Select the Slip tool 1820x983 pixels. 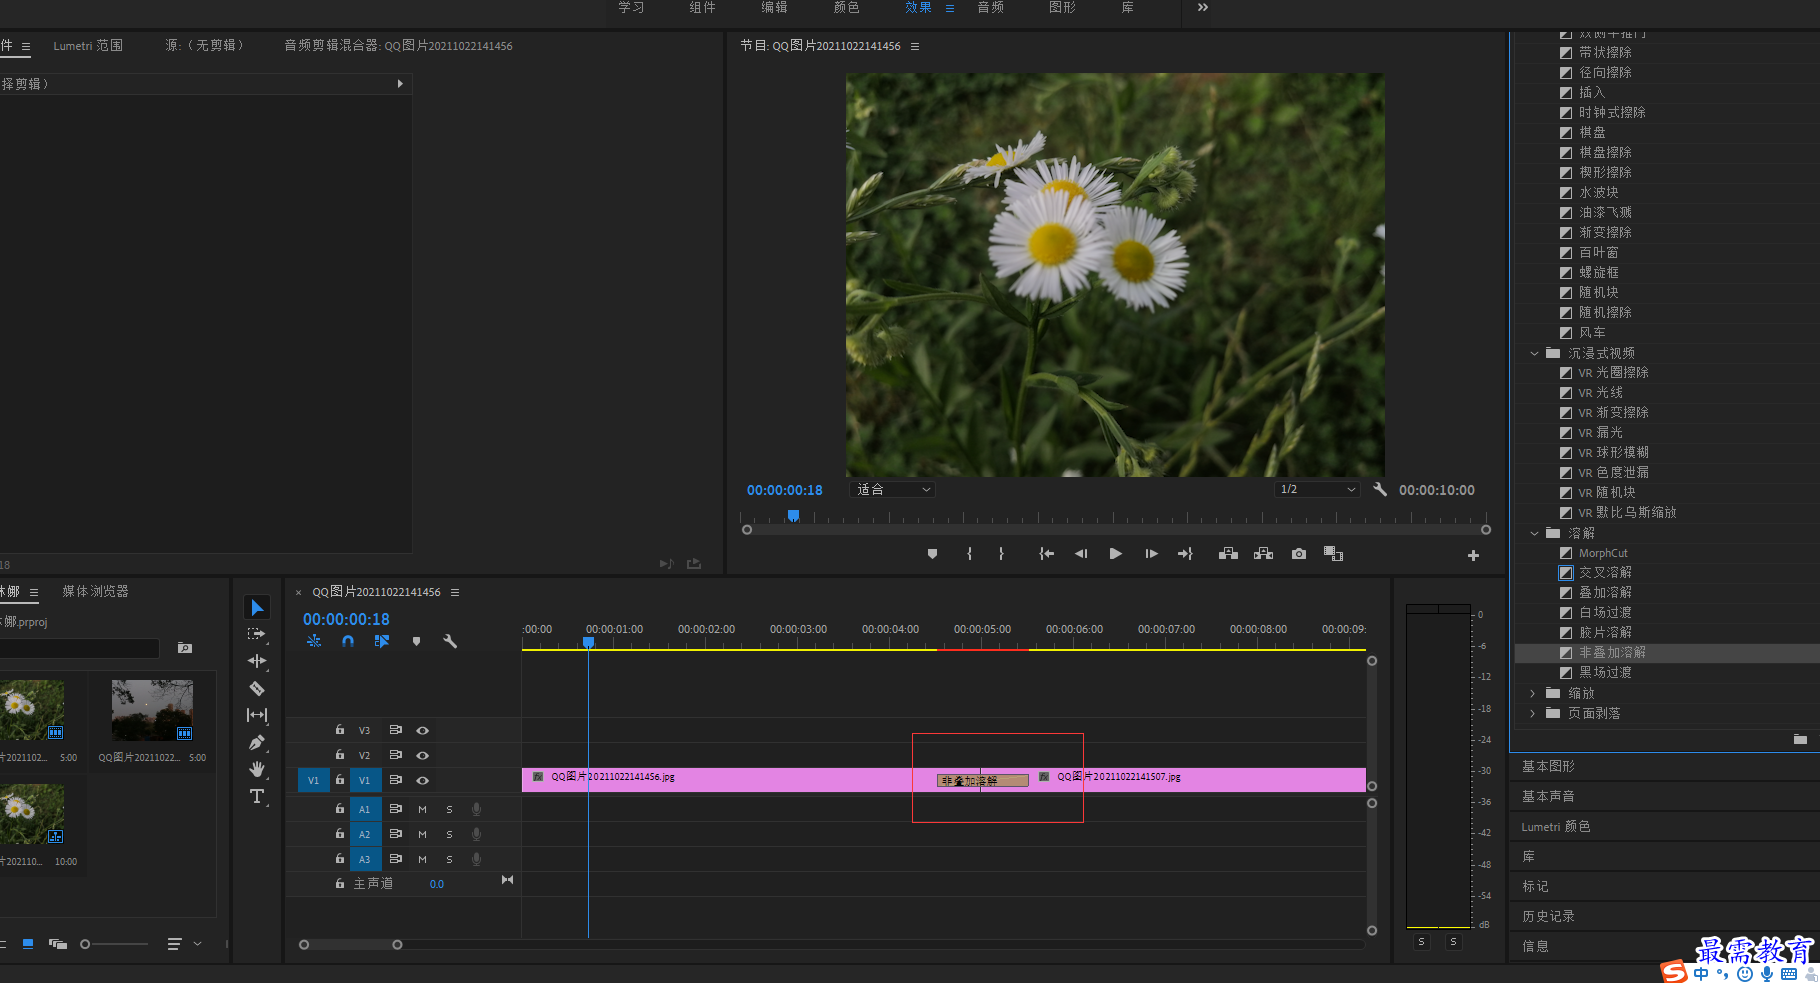coord(257,715)
